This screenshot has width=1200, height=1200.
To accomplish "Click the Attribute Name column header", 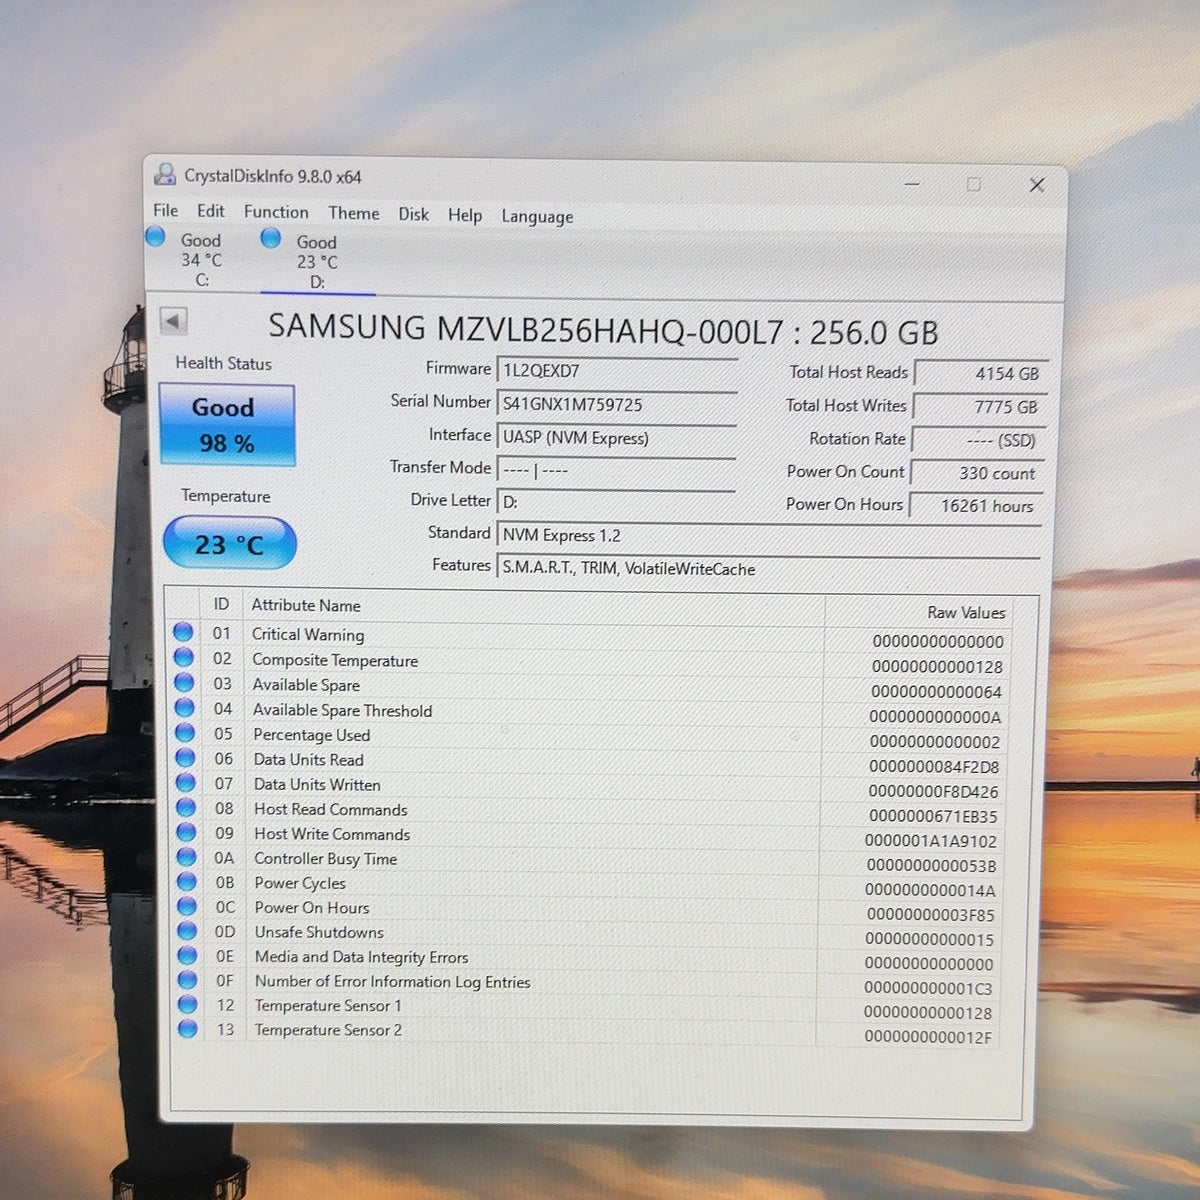I will pos(305,605).
